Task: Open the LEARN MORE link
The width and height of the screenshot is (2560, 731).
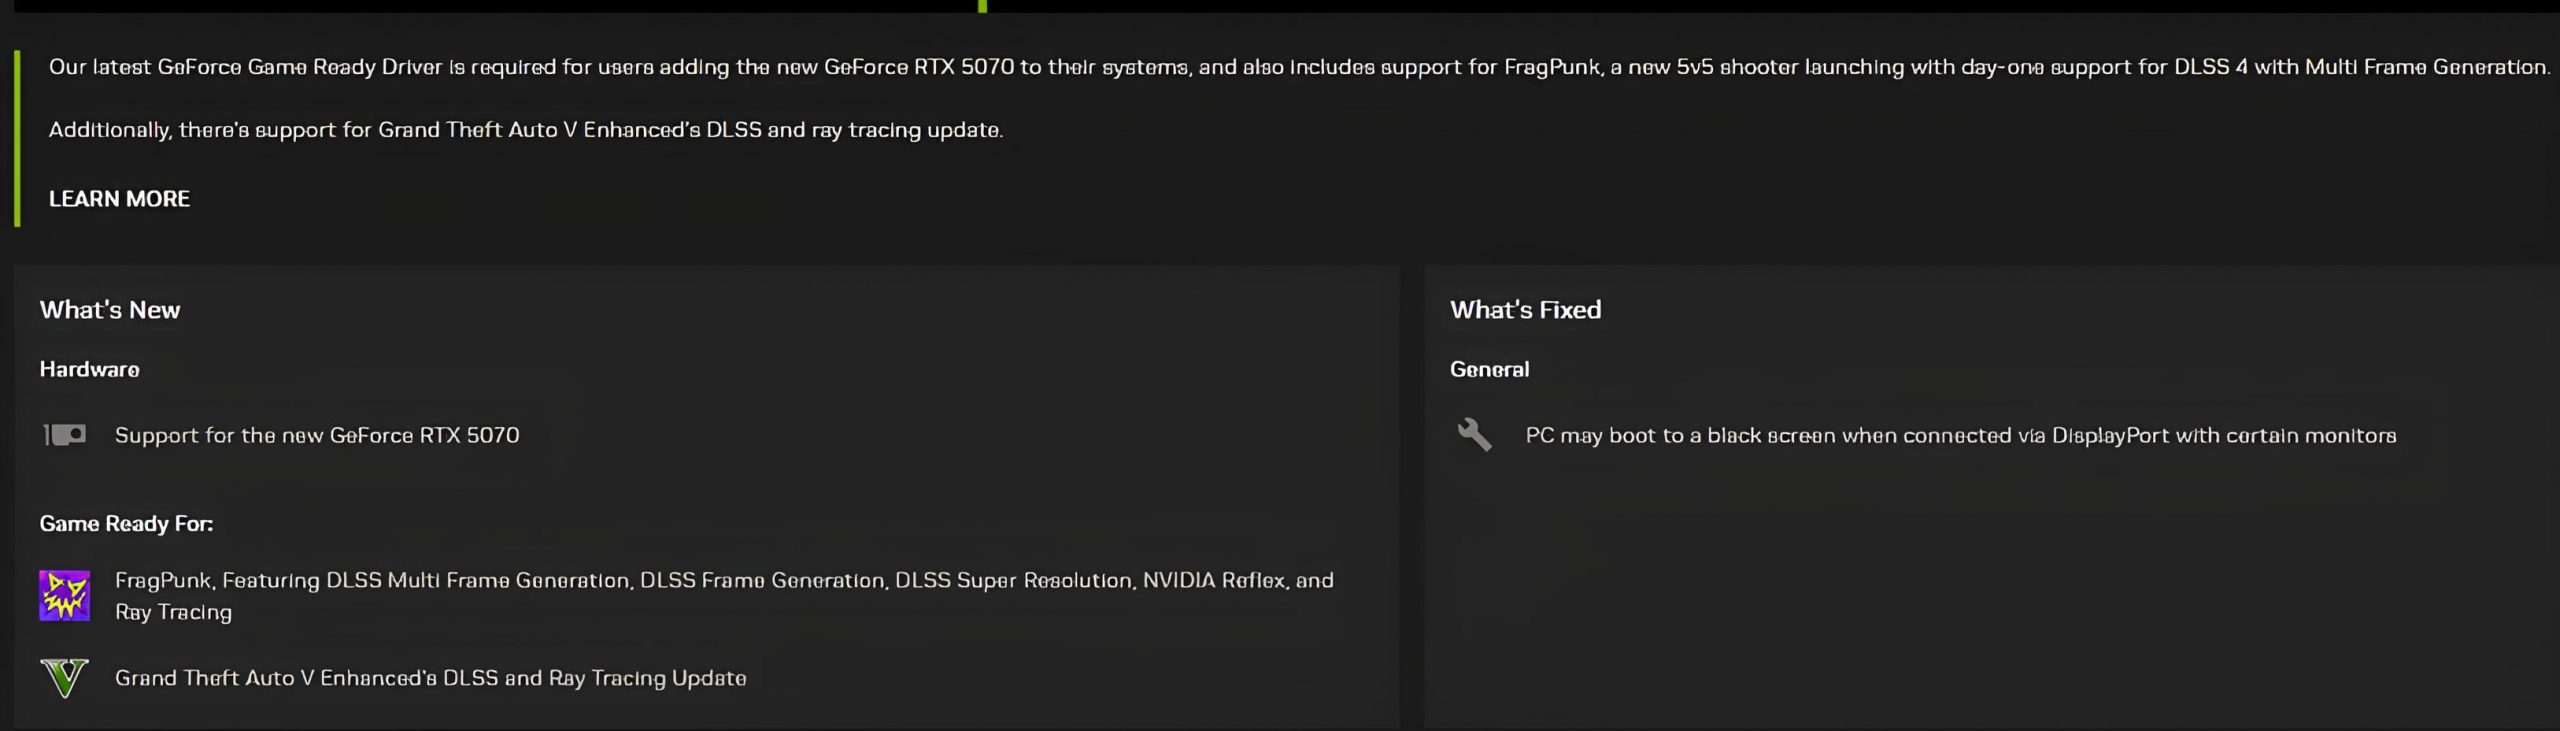Action: [x=119, y=199]
